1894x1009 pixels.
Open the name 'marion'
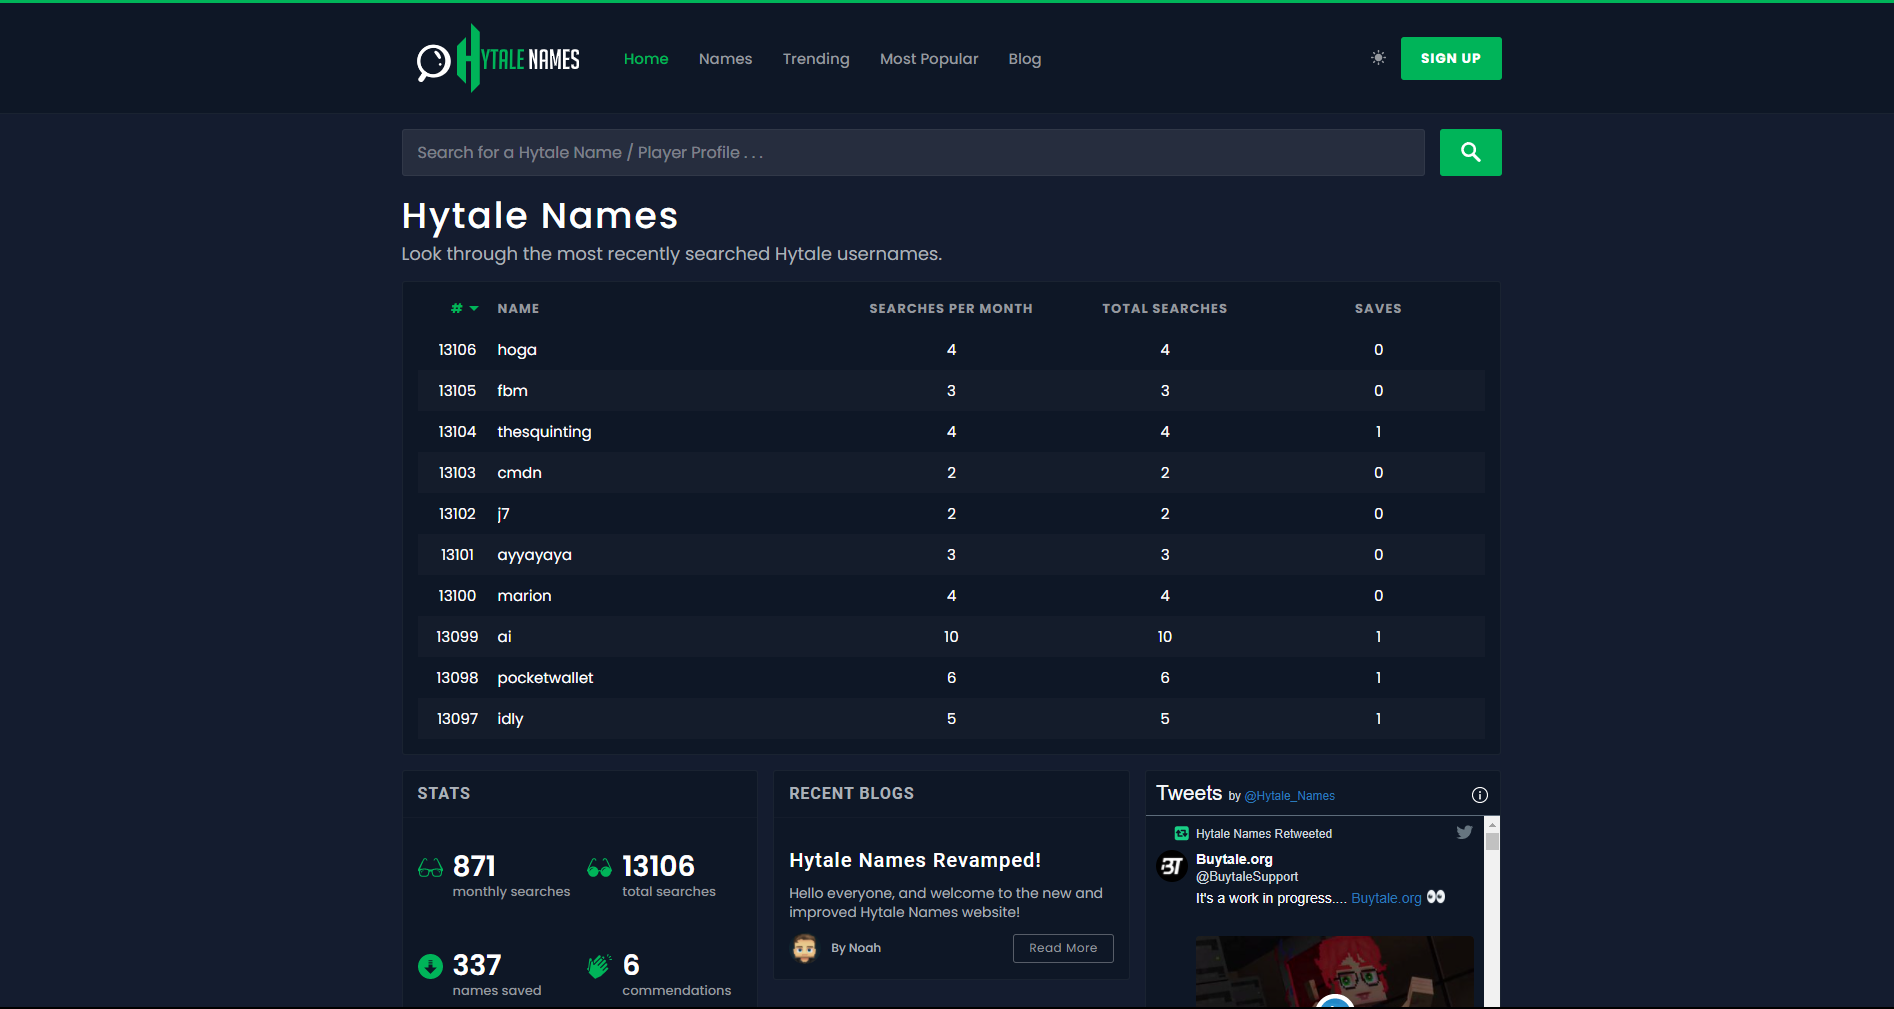(x=524, y=595)
